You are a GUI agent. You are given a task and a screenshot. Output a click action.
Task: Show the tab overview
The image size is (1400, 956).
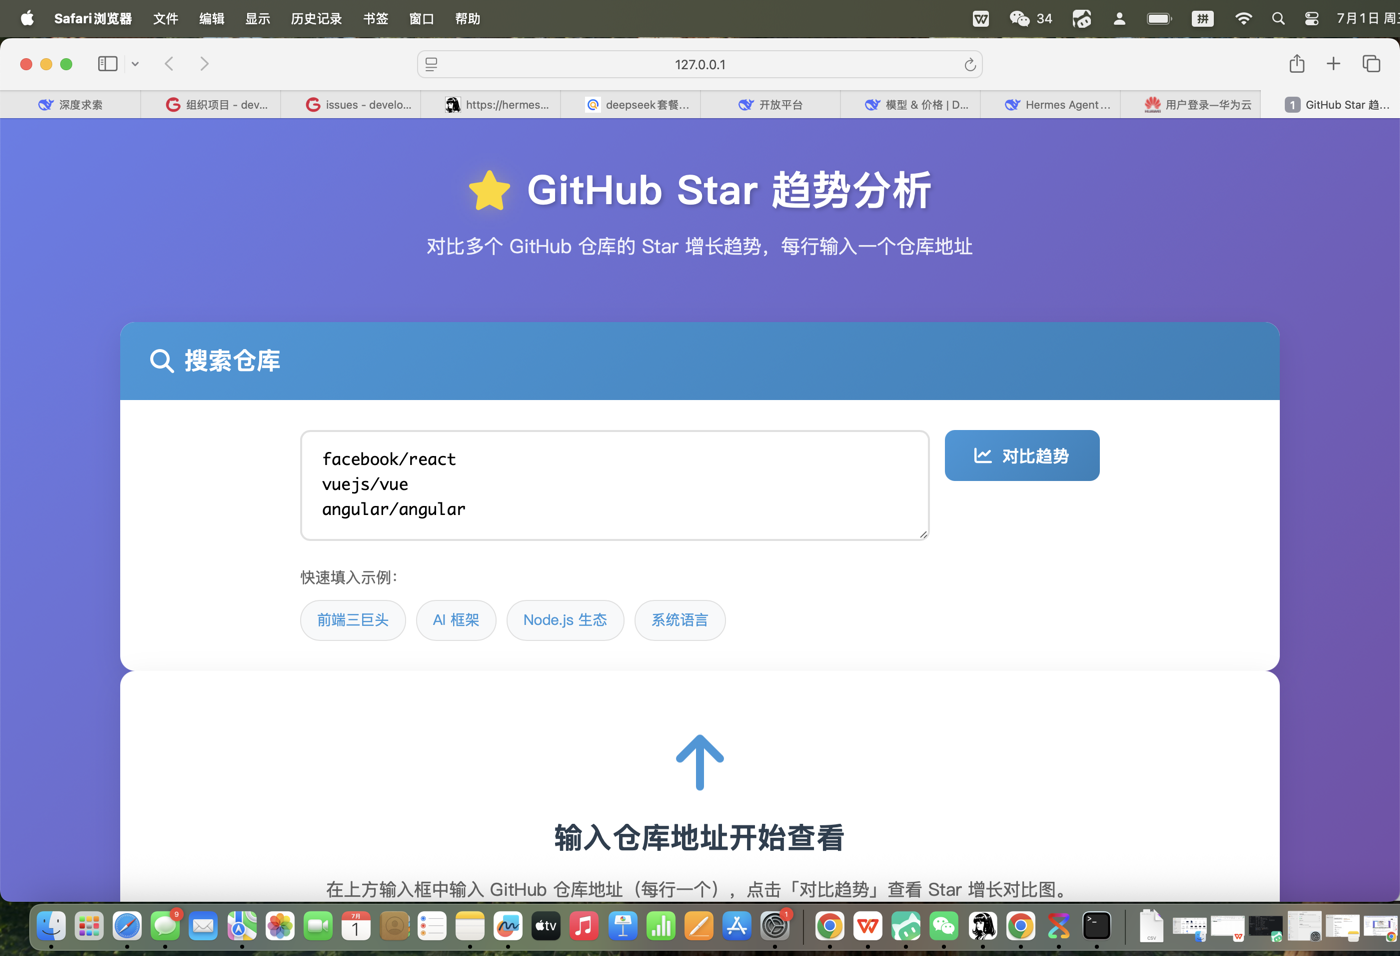coord(1371,64)
